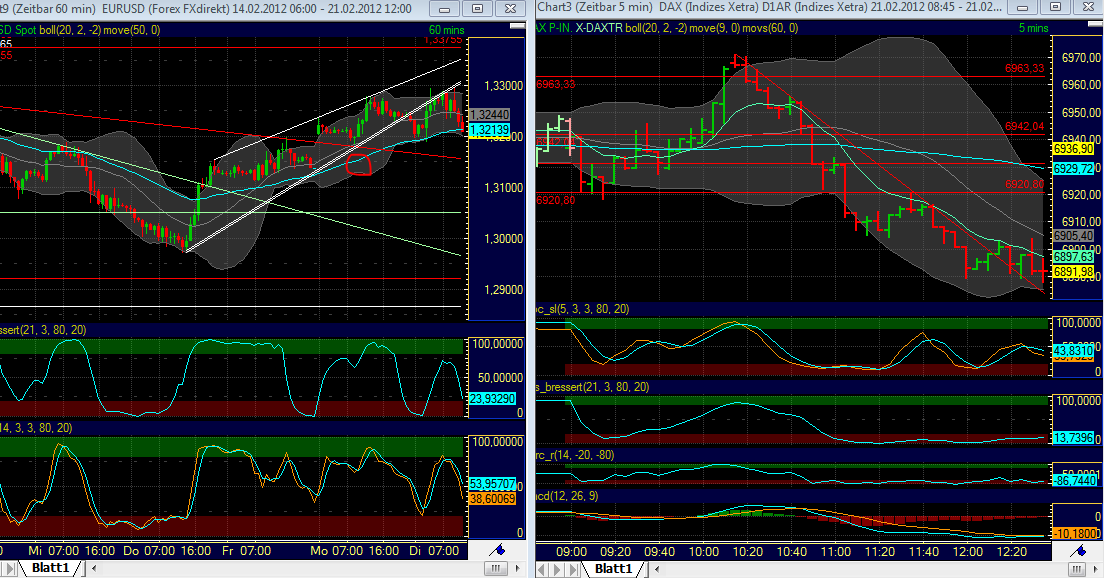1104x578 pixels.
Task: Close the EURUSD chart window
Action: pos(510,9)
